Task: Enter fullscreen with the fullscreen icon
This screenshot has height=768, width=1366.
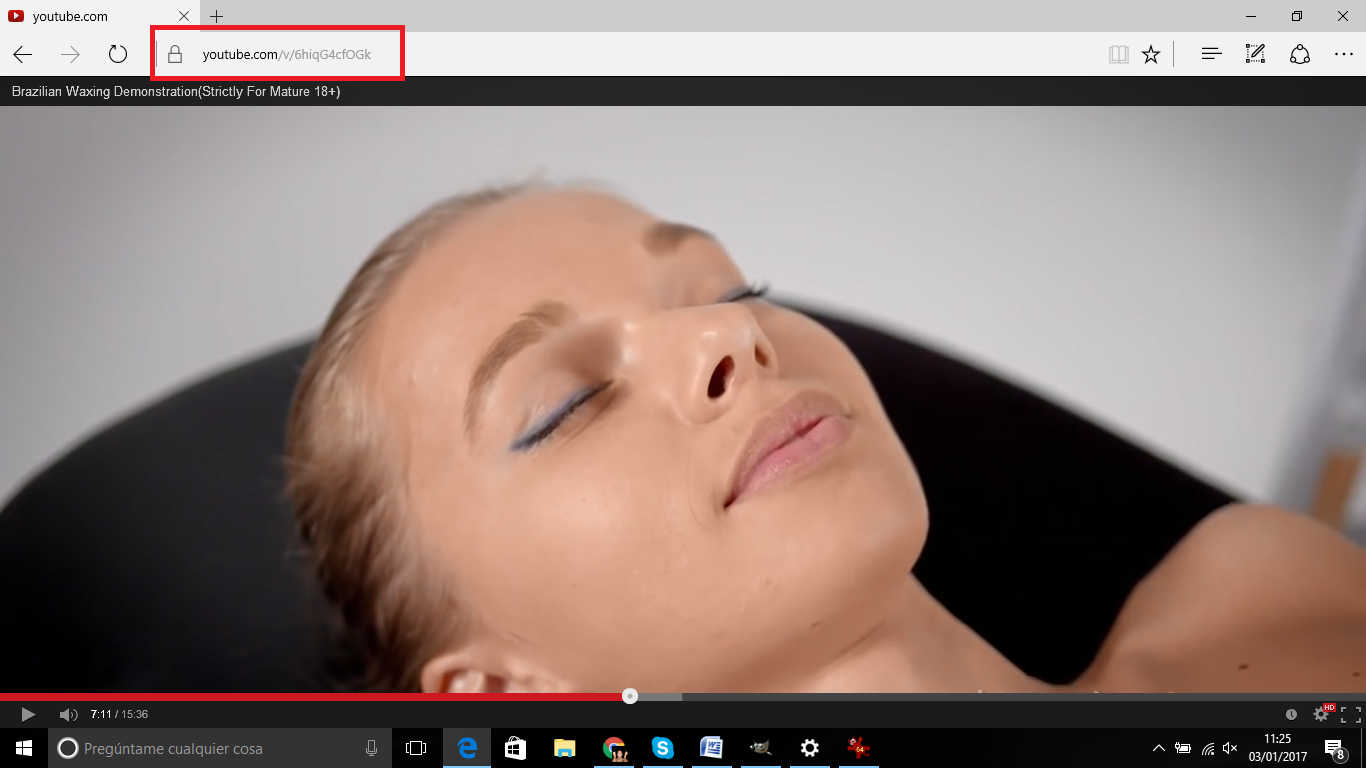Action: click(x=1350, y=714)
